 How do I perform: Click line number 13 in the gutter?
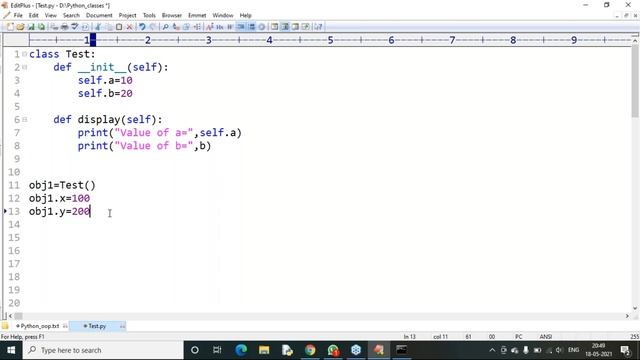click(x=14, y=211)
